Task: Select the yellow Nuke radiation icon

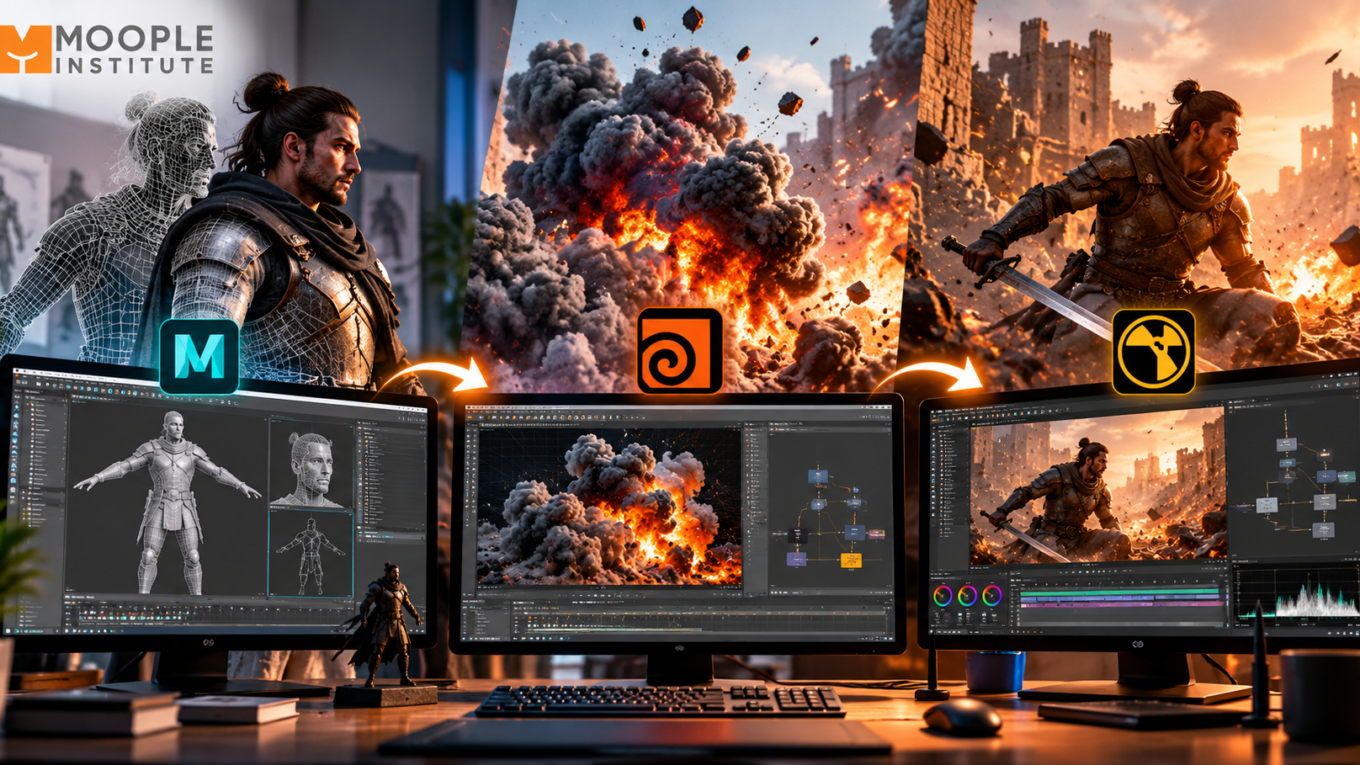Action: 1153,351
